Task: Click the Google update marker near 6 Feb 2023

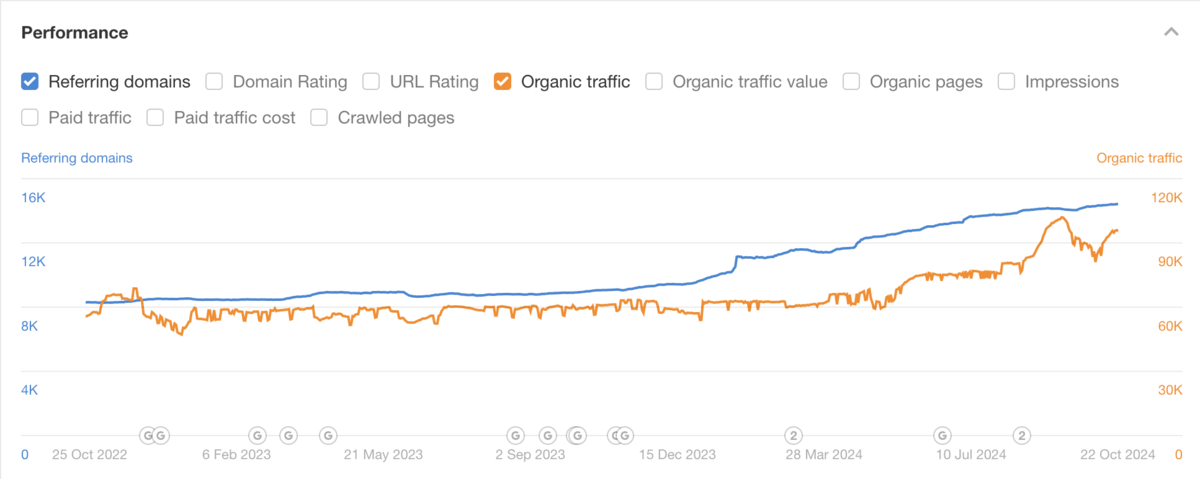Action: click(x=256, y=435)
